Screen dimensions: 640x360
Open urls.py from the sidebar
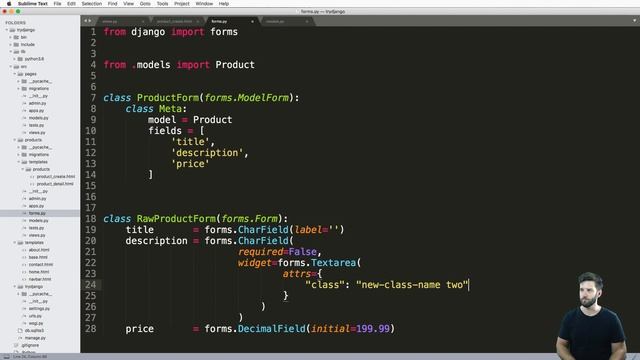tap(36, 316)
